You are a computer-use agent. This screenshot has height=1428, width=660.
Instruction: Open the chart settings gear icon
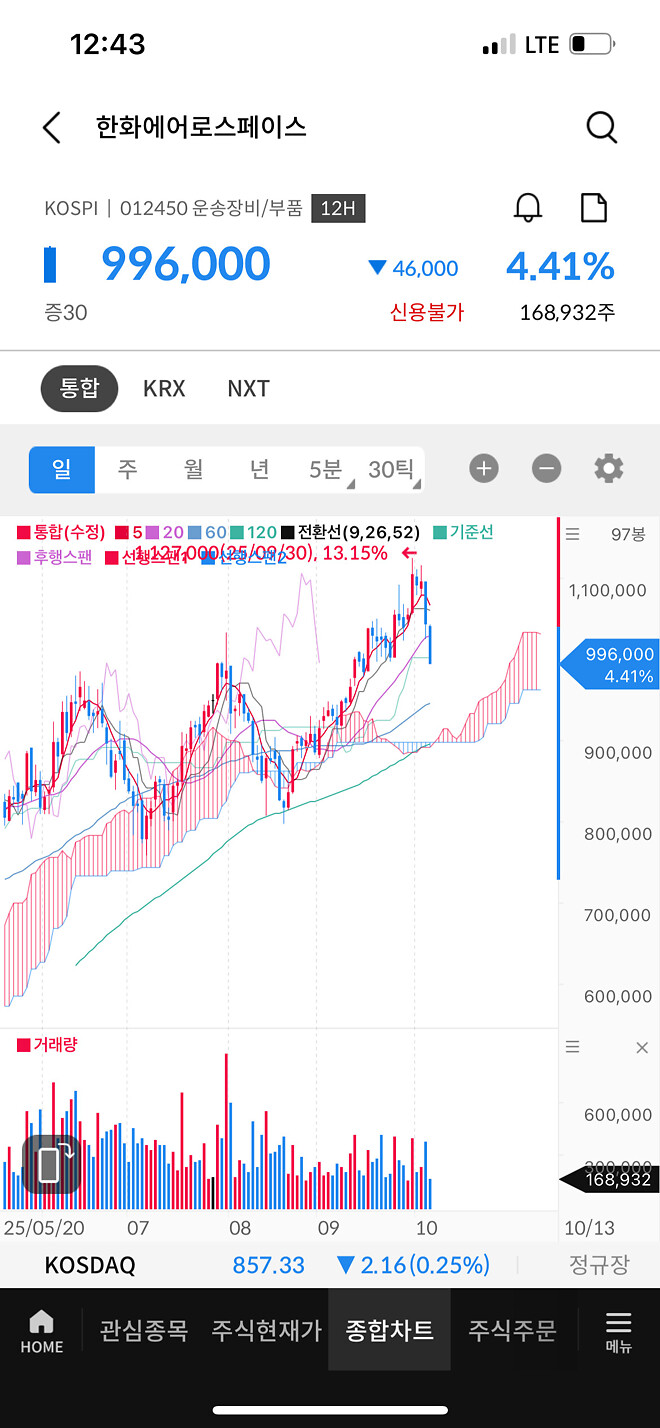608,468
